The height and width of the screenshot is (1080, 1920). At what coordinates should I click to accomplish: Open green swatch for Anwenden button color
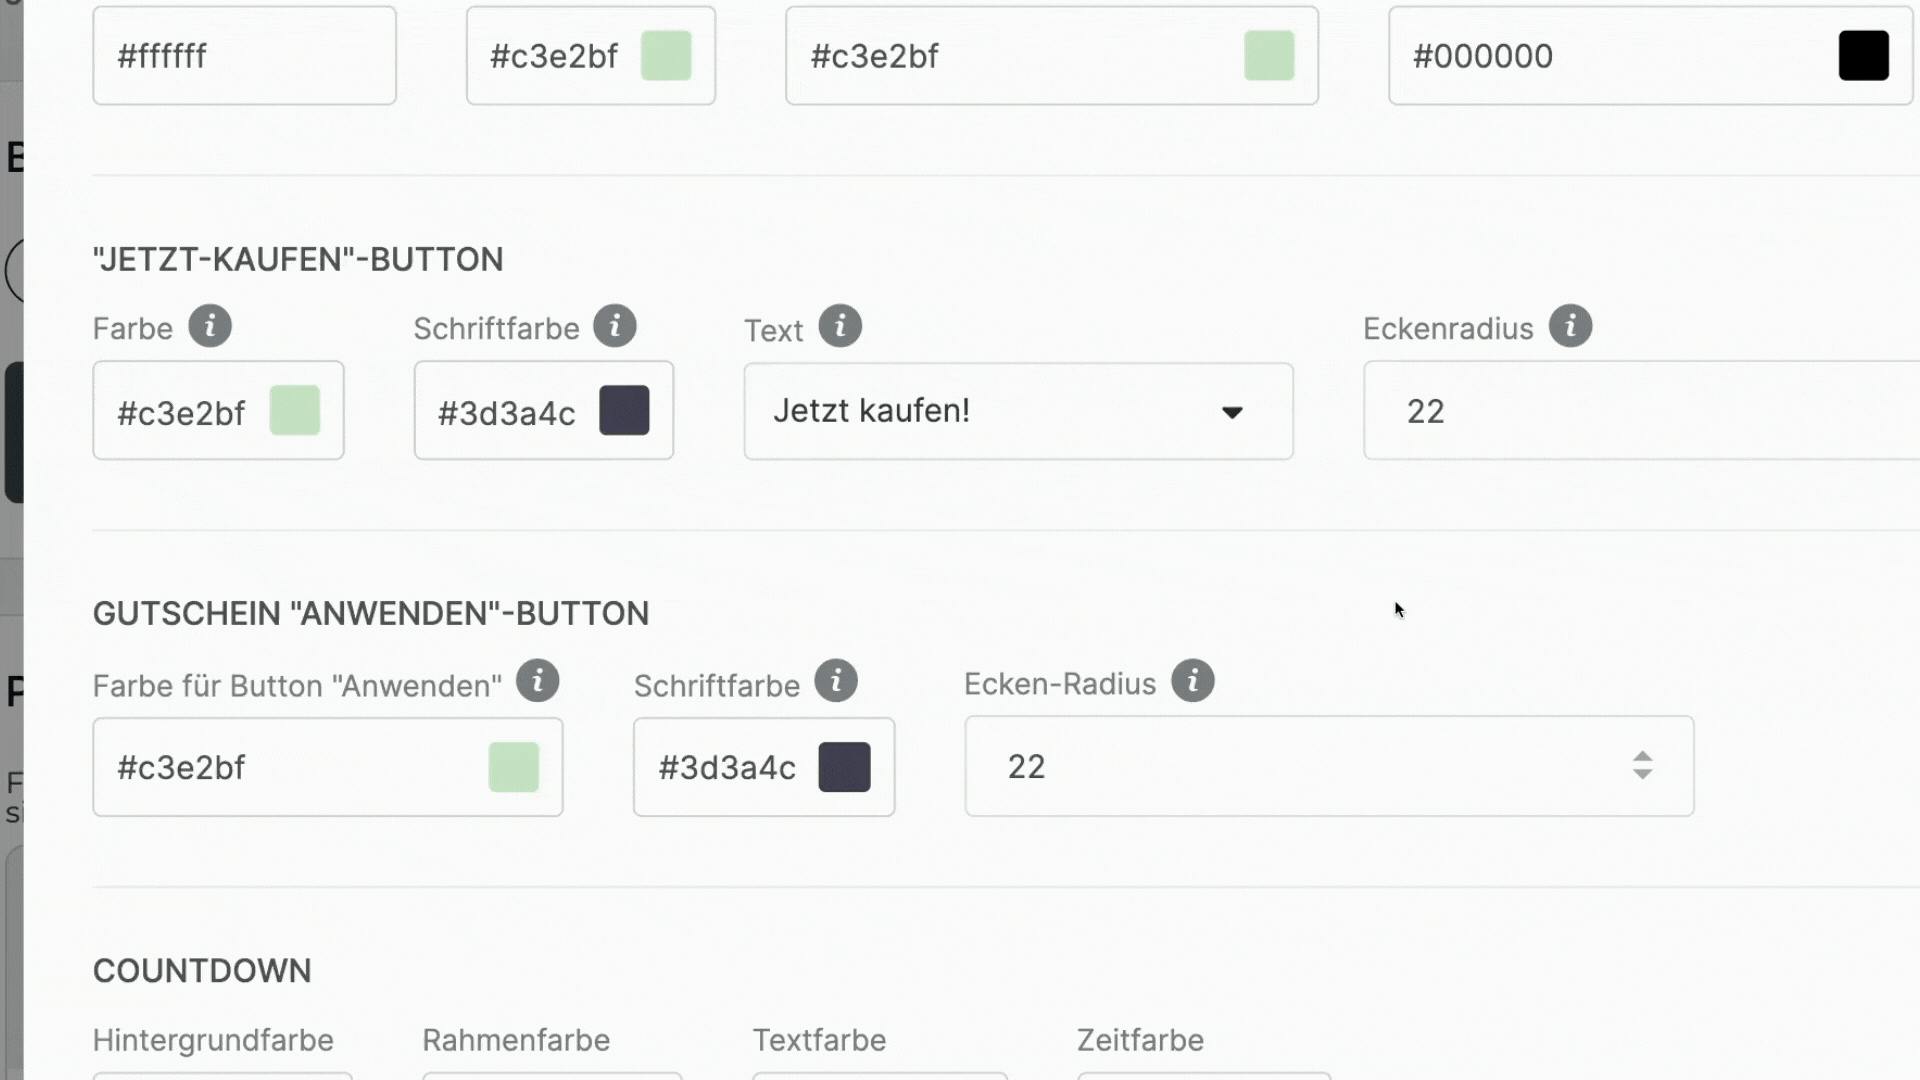coord(514,767)
